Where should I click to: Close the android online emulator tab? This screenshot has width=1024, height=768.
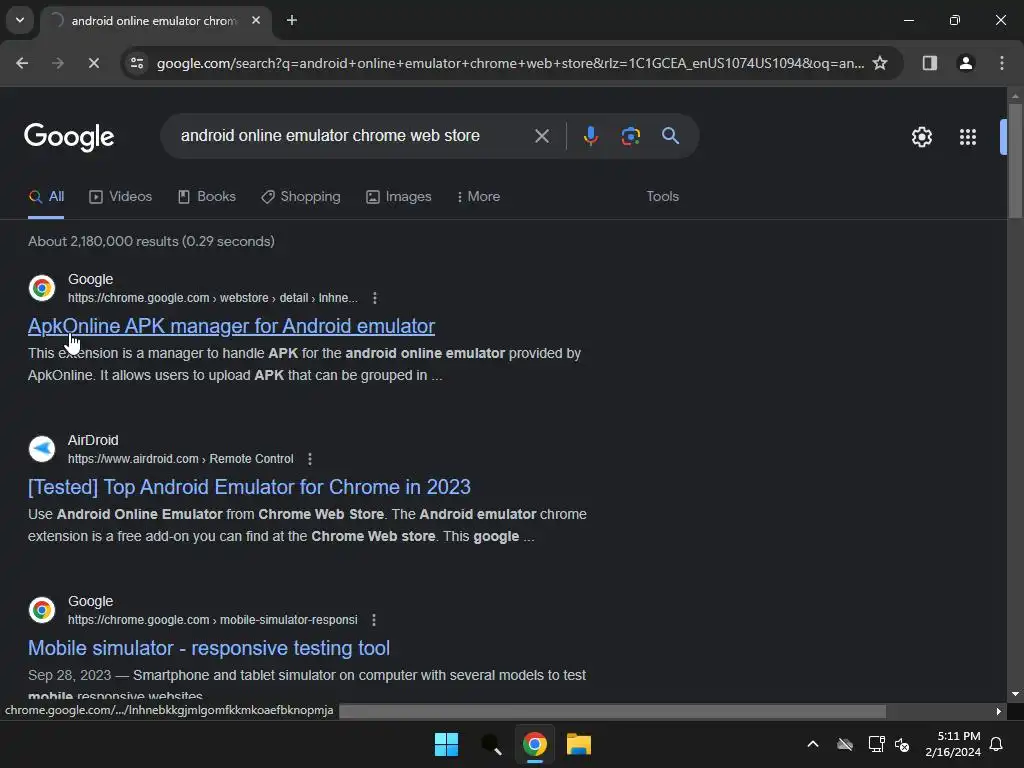click(256, 20)
